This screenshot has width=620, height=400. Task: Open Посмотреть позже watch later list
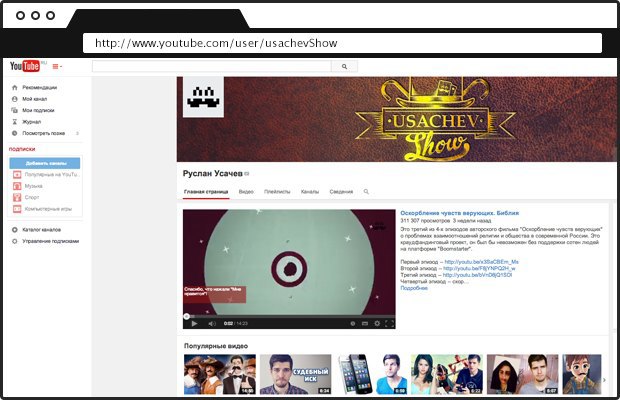tap(43, 133)
